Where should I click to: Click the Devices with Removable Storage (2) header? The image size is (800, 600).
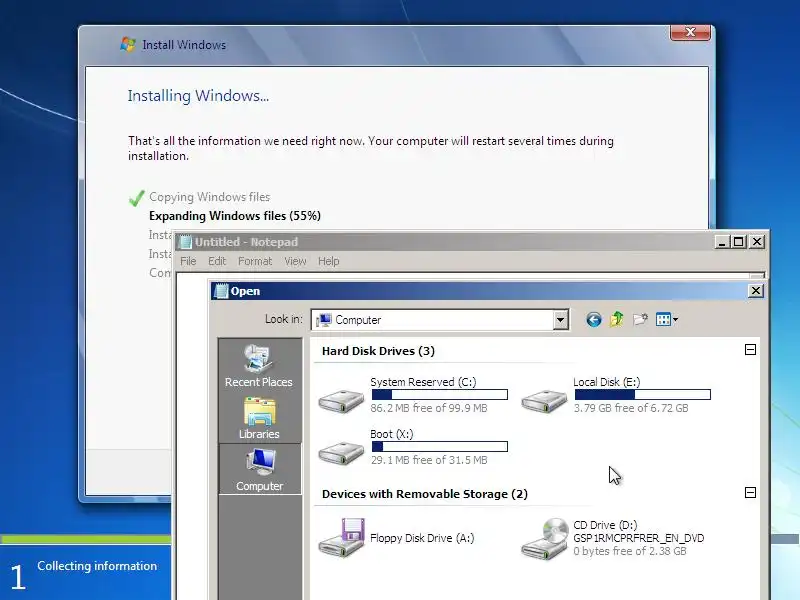coord(424,494)
